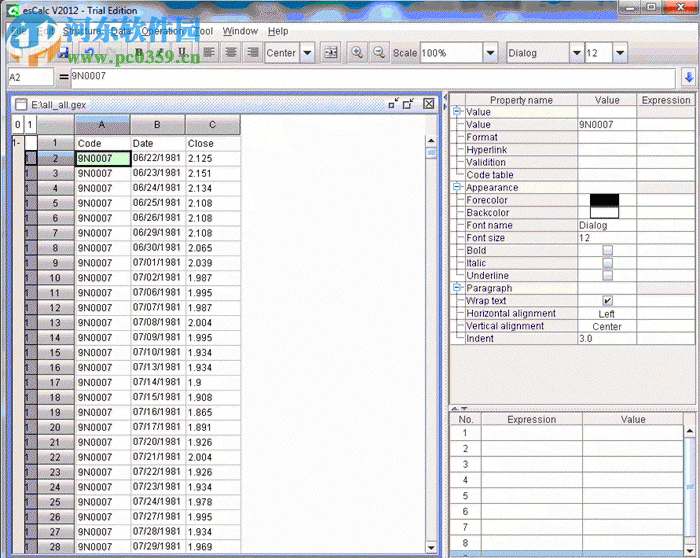Collapse the Appearance property group

(x=458, y=187)
